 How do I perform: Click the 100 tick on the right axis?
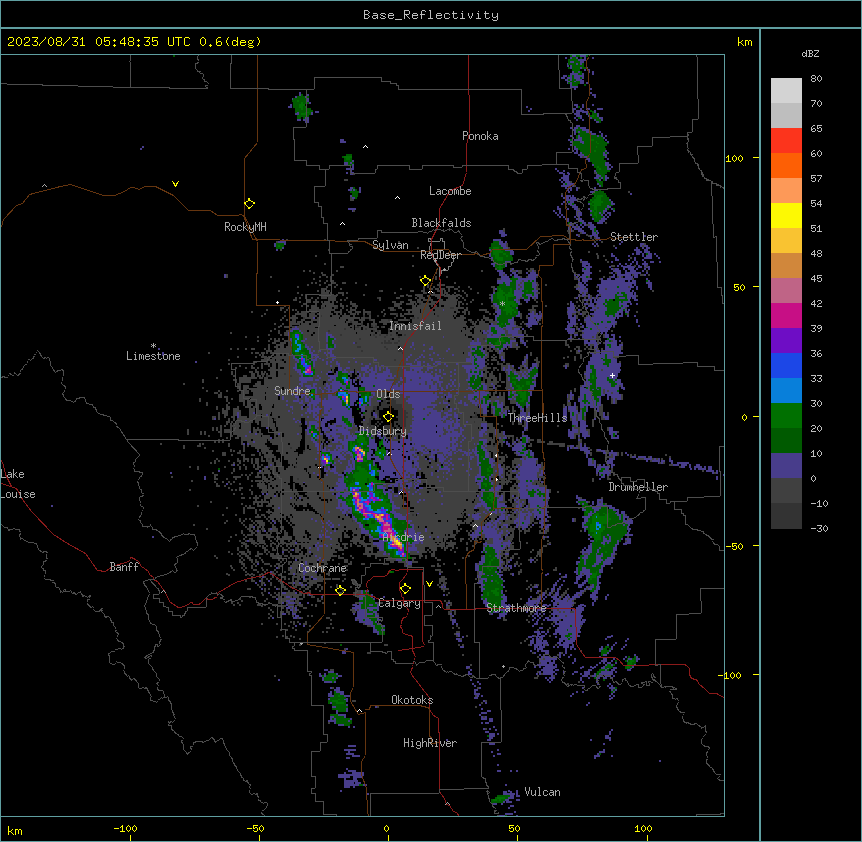pos(734,158)
